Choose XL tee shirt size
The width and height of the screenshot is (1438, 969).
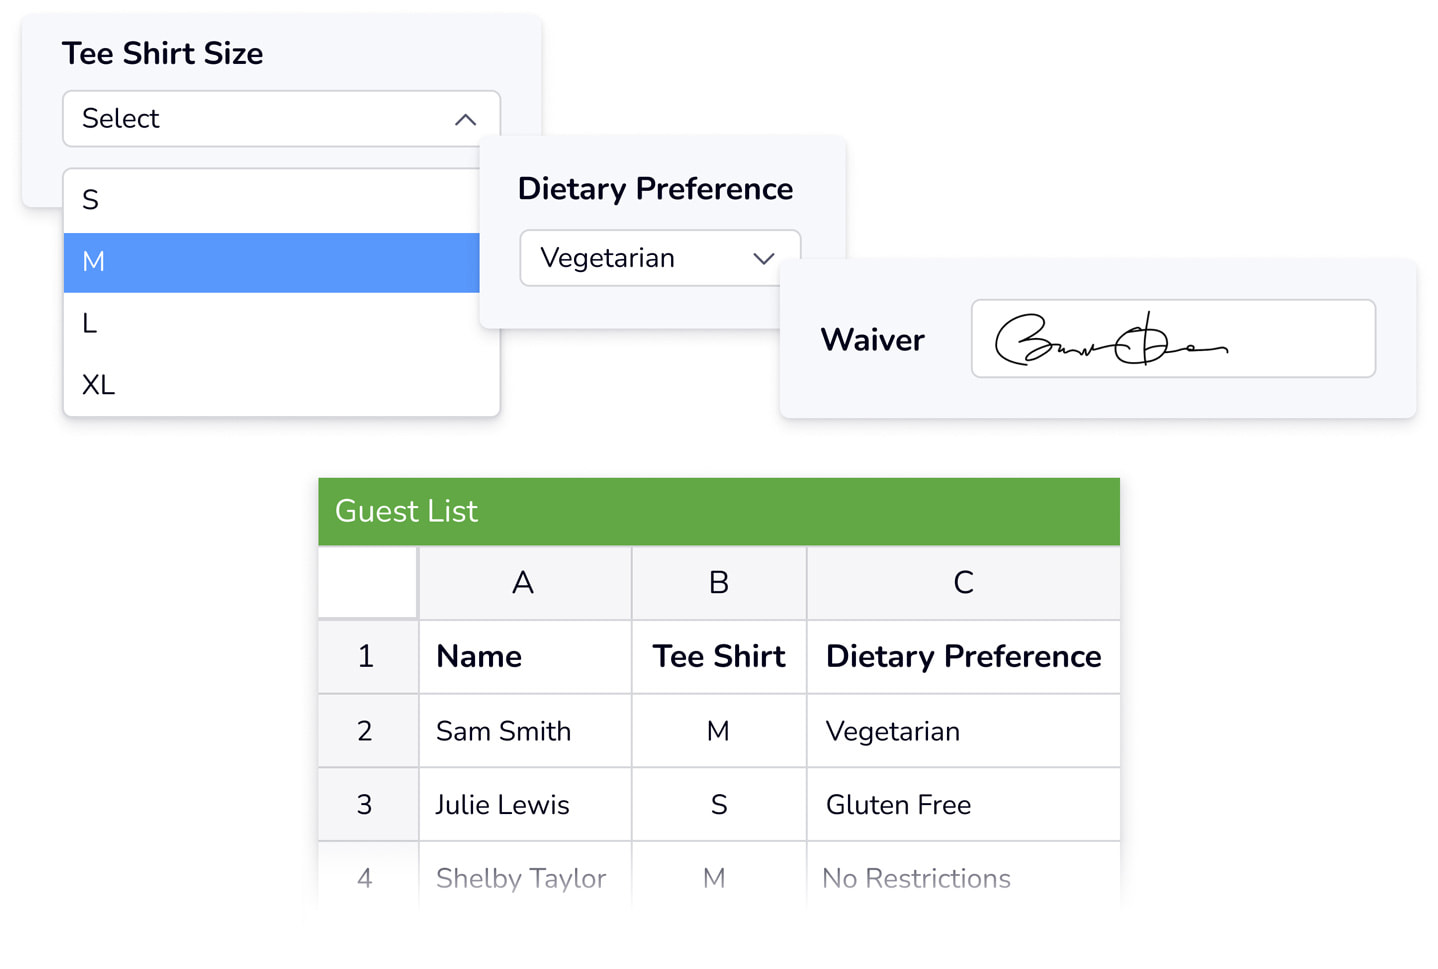281,385
